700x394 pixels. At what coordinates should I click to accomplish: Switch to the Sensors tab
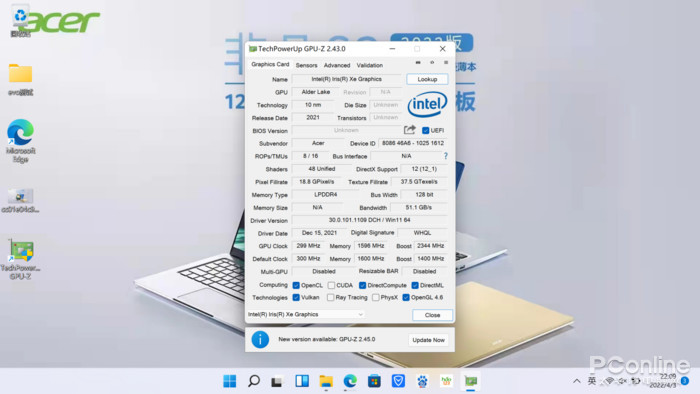[x=306, y=65]
